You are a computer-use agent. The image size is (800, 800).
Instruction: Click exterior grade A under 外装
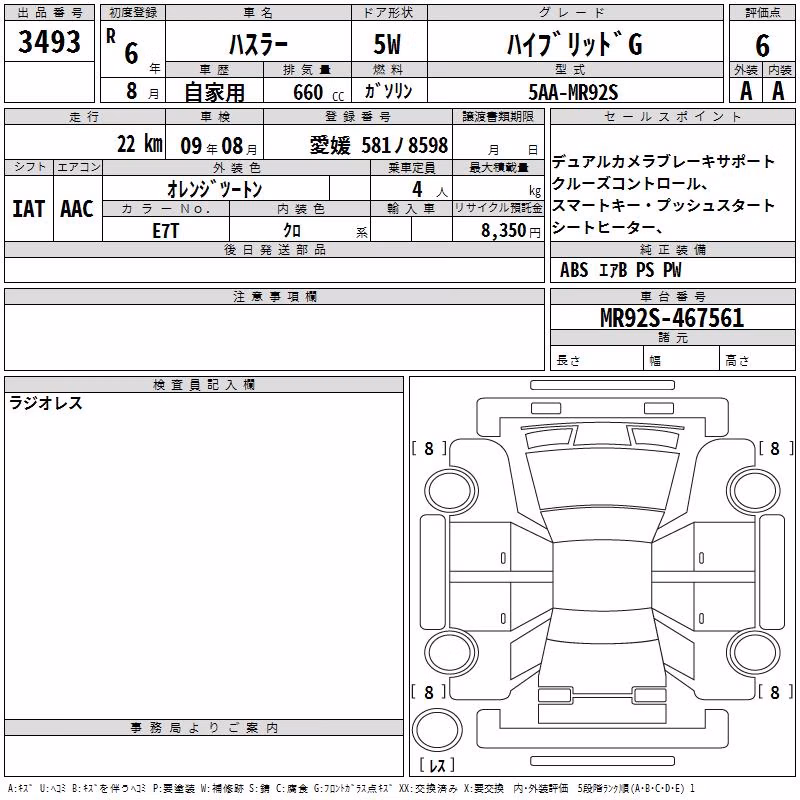(746, 91)
